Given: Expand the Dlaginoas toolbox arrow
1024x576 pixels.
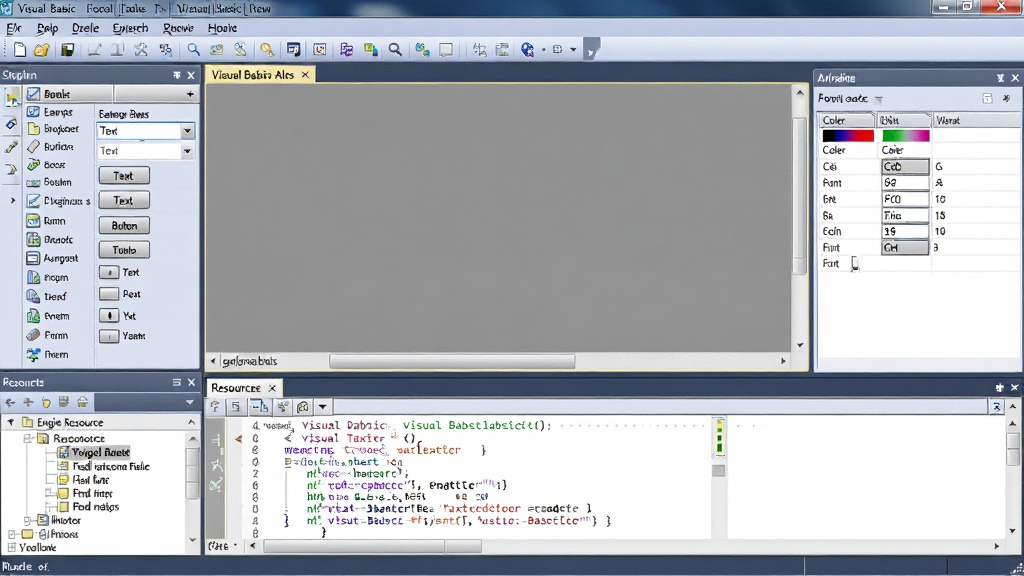Looking at the screenshot, I should 12,201.
